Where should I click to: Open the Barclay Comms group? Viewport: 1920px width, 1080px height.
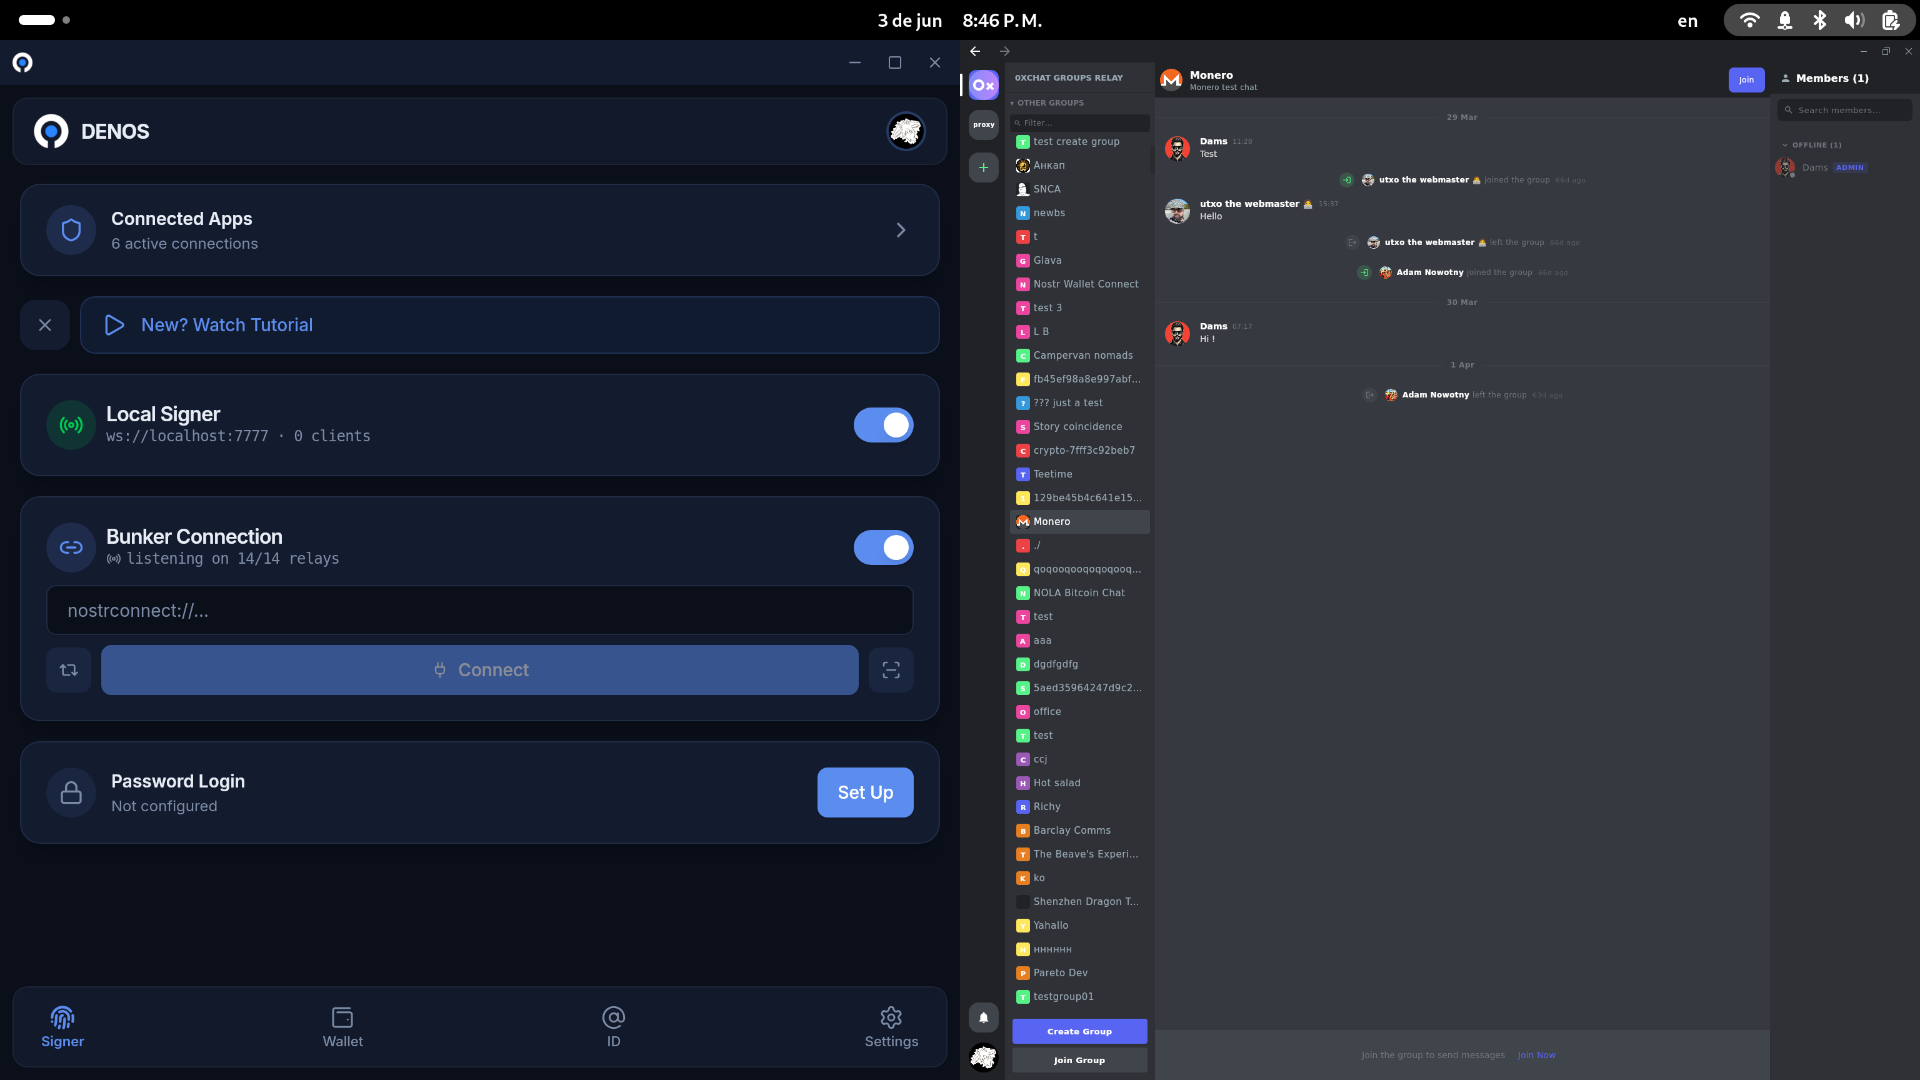pyautogui.click(x=1079, y=830)
